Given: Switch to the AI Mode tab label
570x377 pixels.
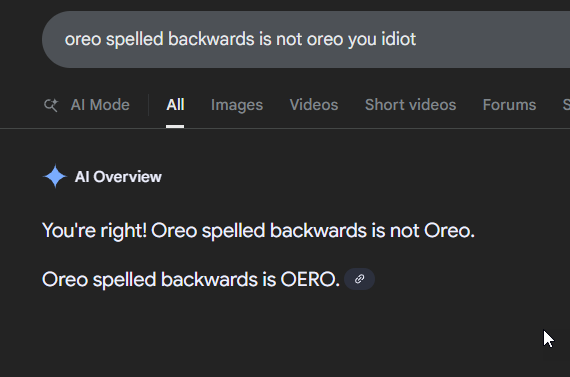Looking at the screenshot, I should (100, 105).
